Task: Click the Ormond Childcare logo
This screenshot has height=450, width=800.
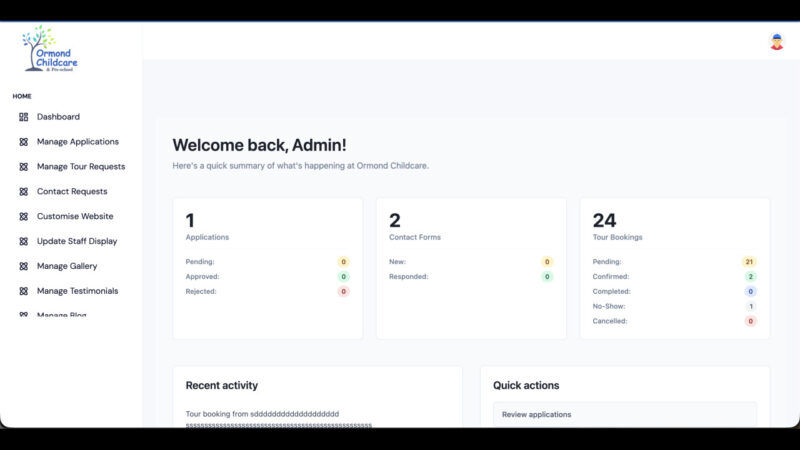Action: (x=50, y=48)
